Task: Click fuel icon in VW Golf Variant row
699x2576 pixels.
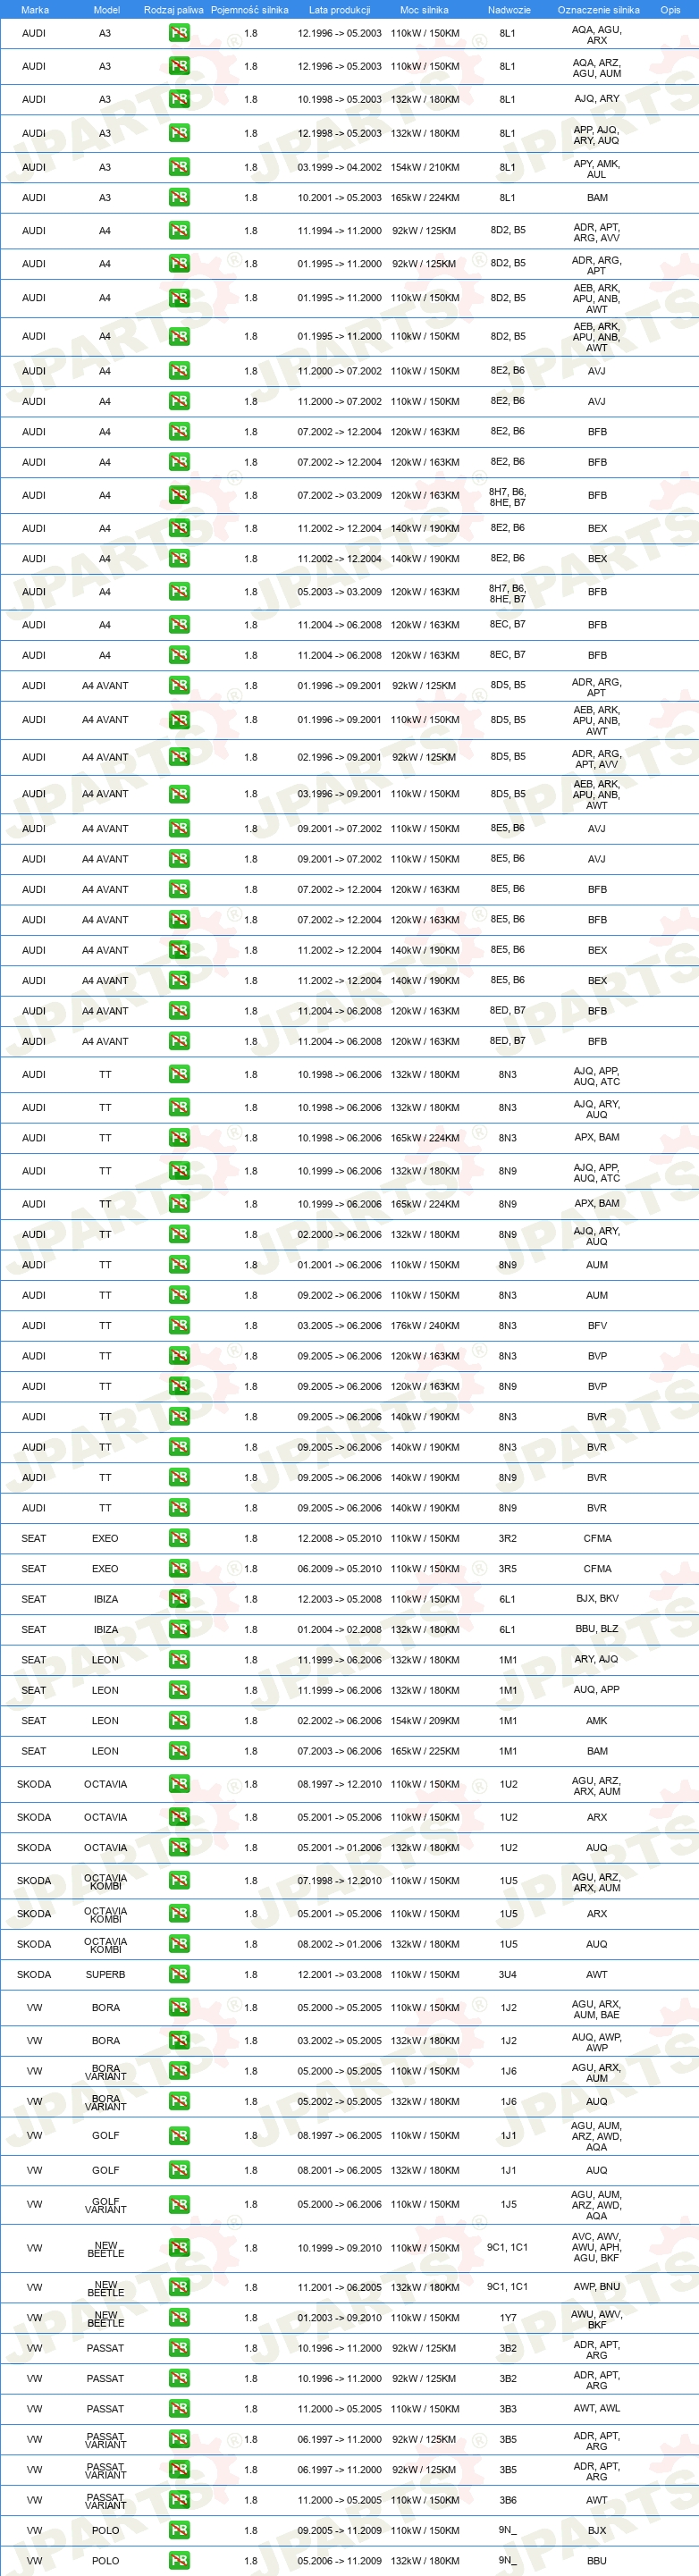Action: point(179,2204)
